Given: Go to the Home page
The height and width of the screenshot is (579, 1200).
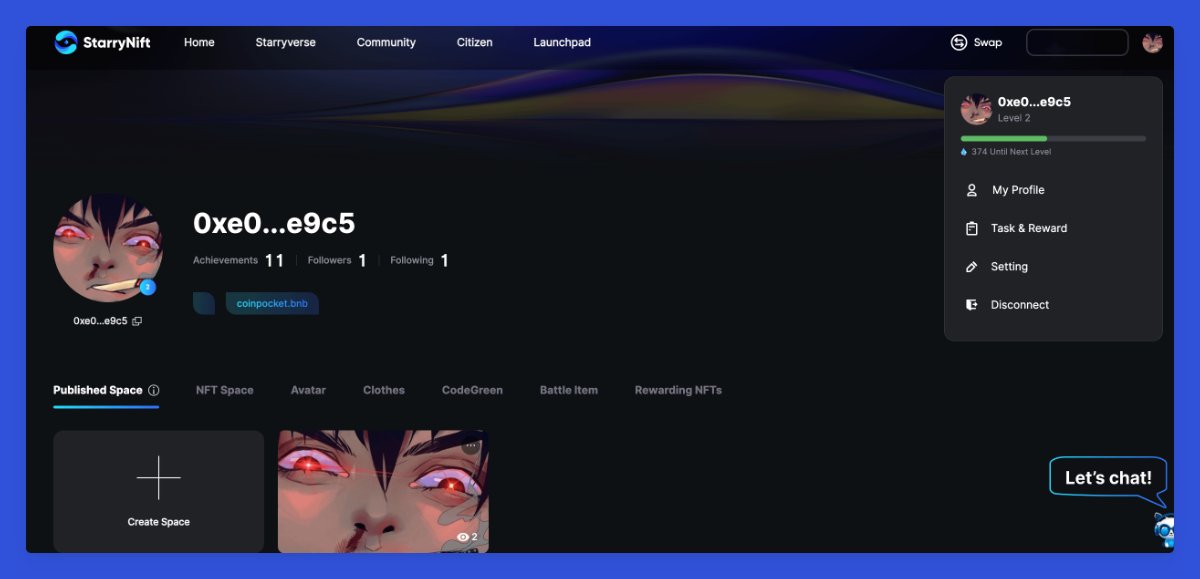Looking at the screenshot, I should [x=199, y=42].
